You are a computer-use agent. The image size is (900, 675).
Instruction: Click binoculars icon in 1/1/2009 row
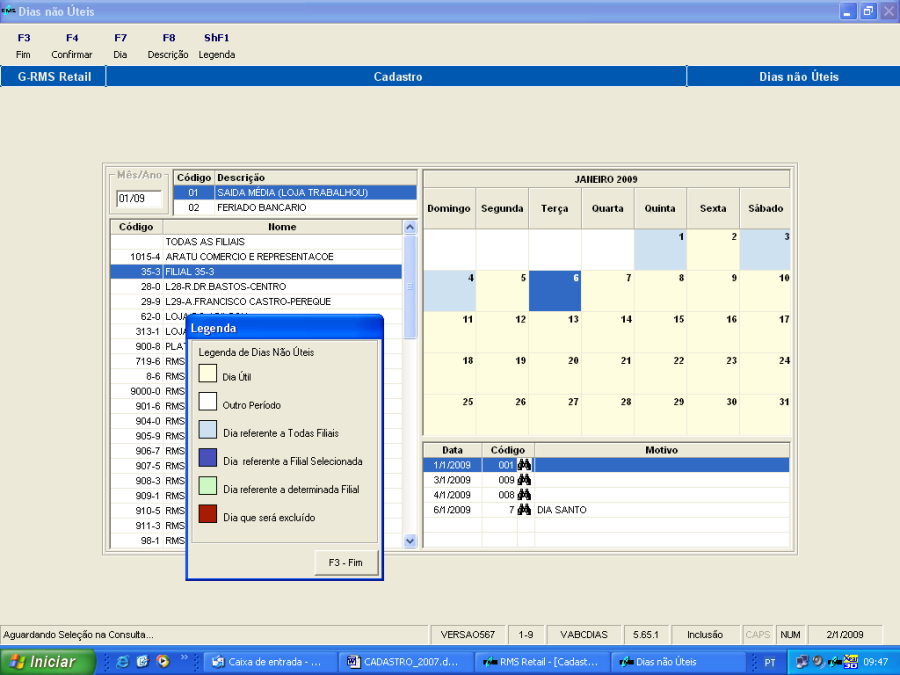[524, 465]
